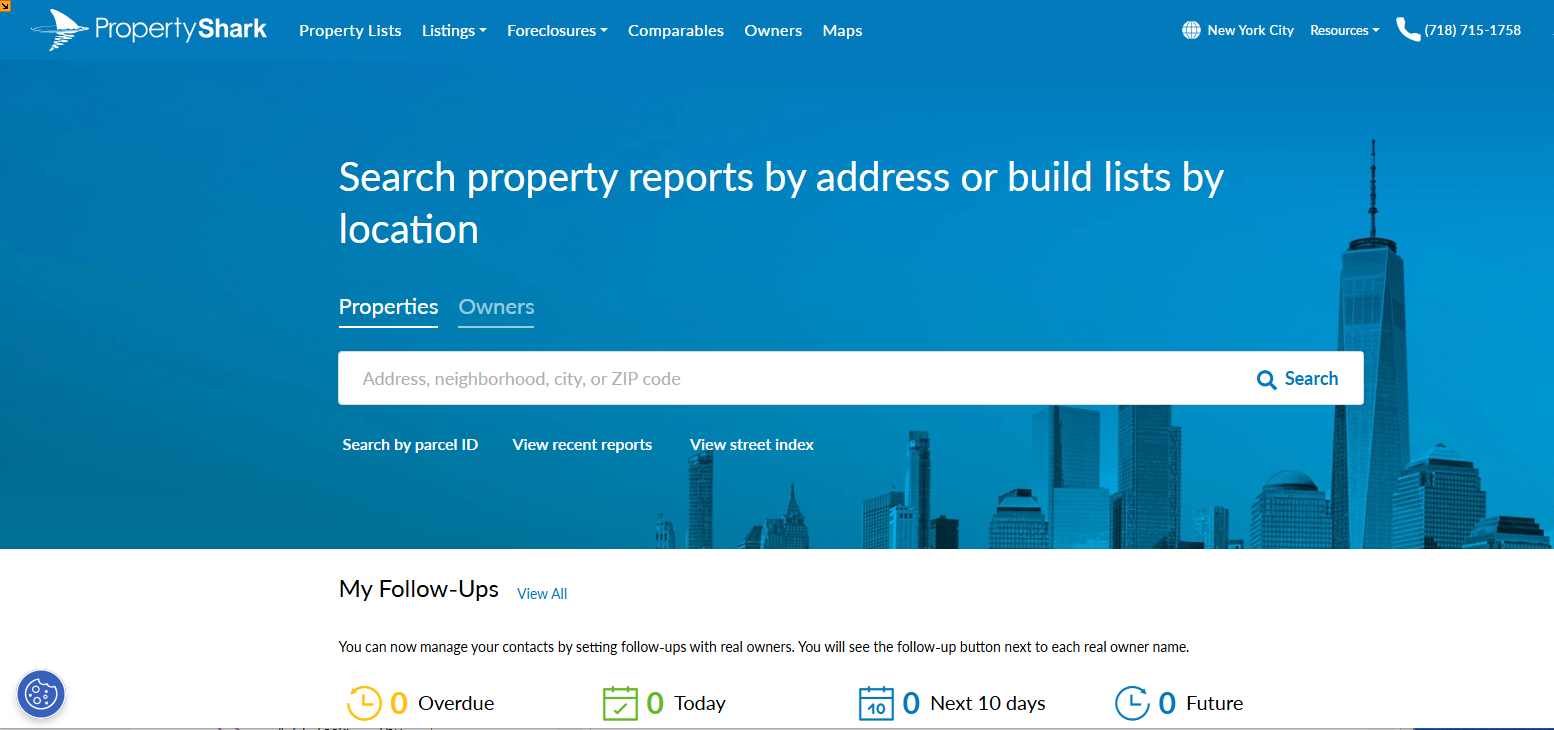Expand the Listings dropdown menu
Screen dimensions: 1554x730
pyautogui.click(x=454, y=31)
